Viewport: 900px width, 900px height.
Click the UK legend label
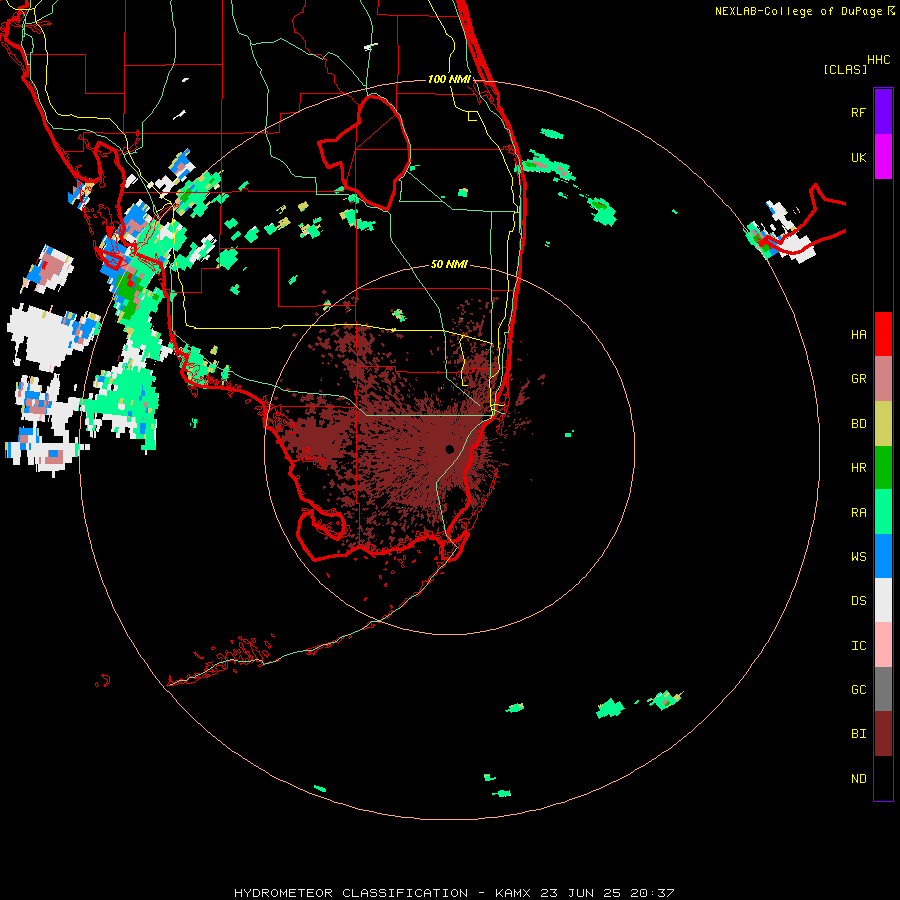(858, 157)
